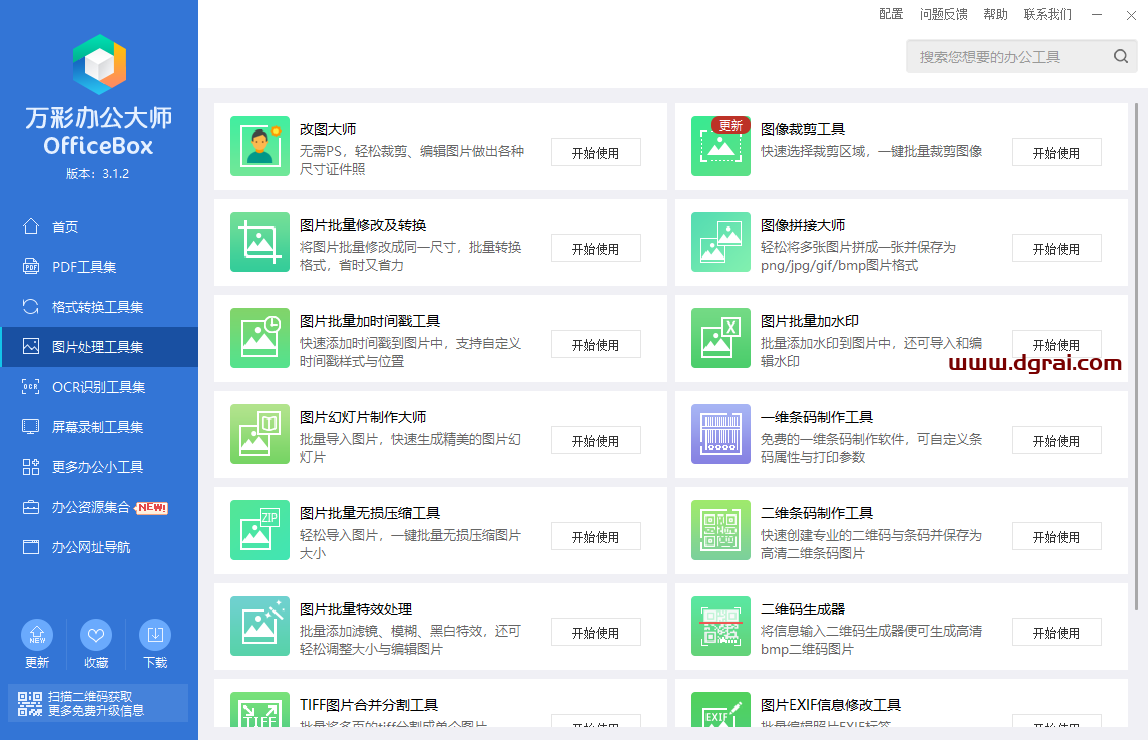This screenshot has width=1148, height=740.
Task: Go to 首页 in sidebar
Action: 99,226
